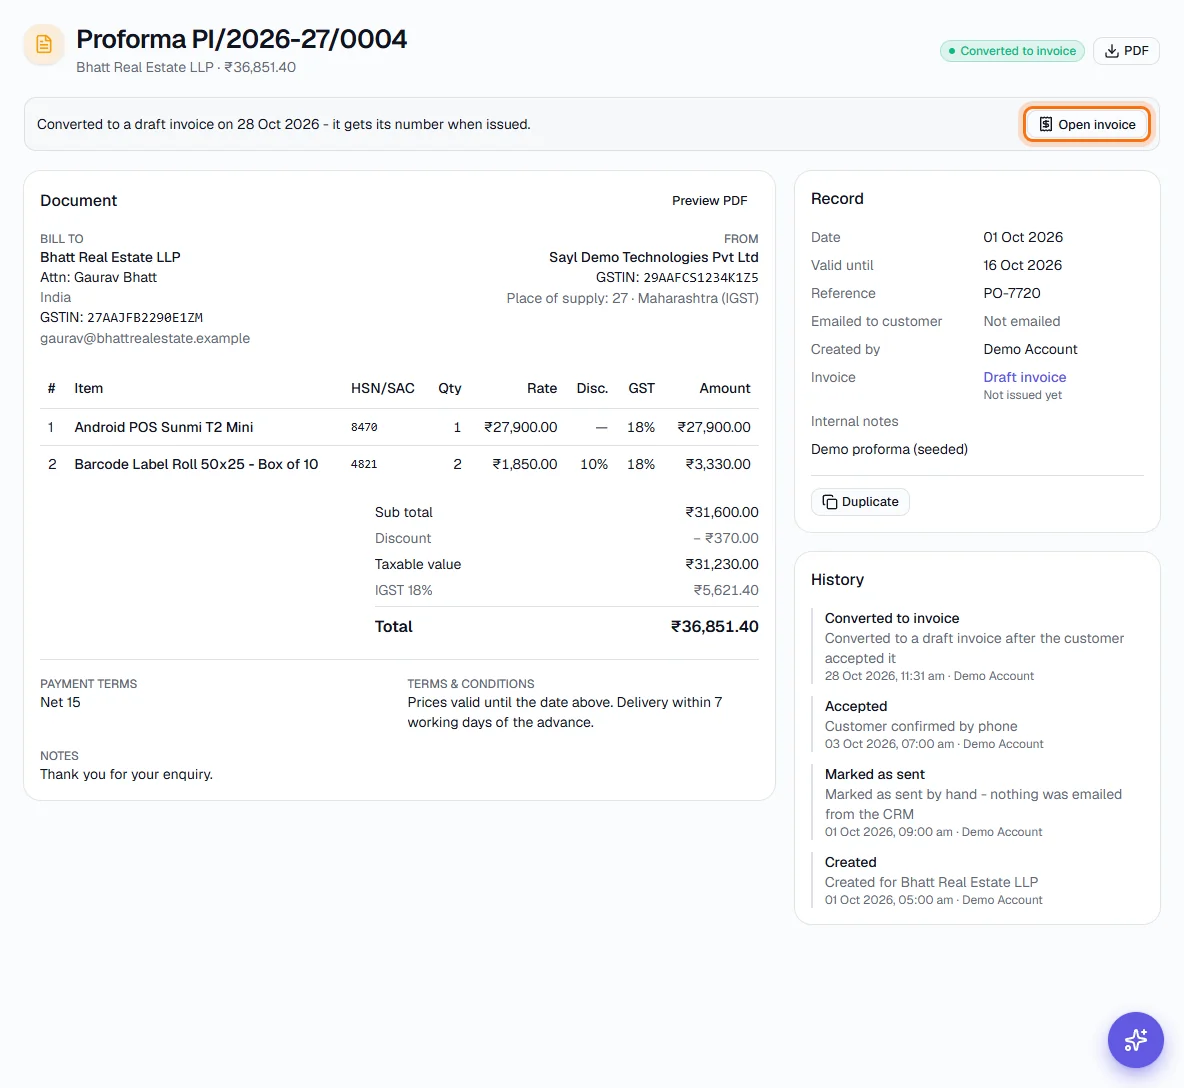The image size is (1184, 1088).
Task: Click the HSN/SAC column header
Action: pyautogui.click(x=383, y=388)
